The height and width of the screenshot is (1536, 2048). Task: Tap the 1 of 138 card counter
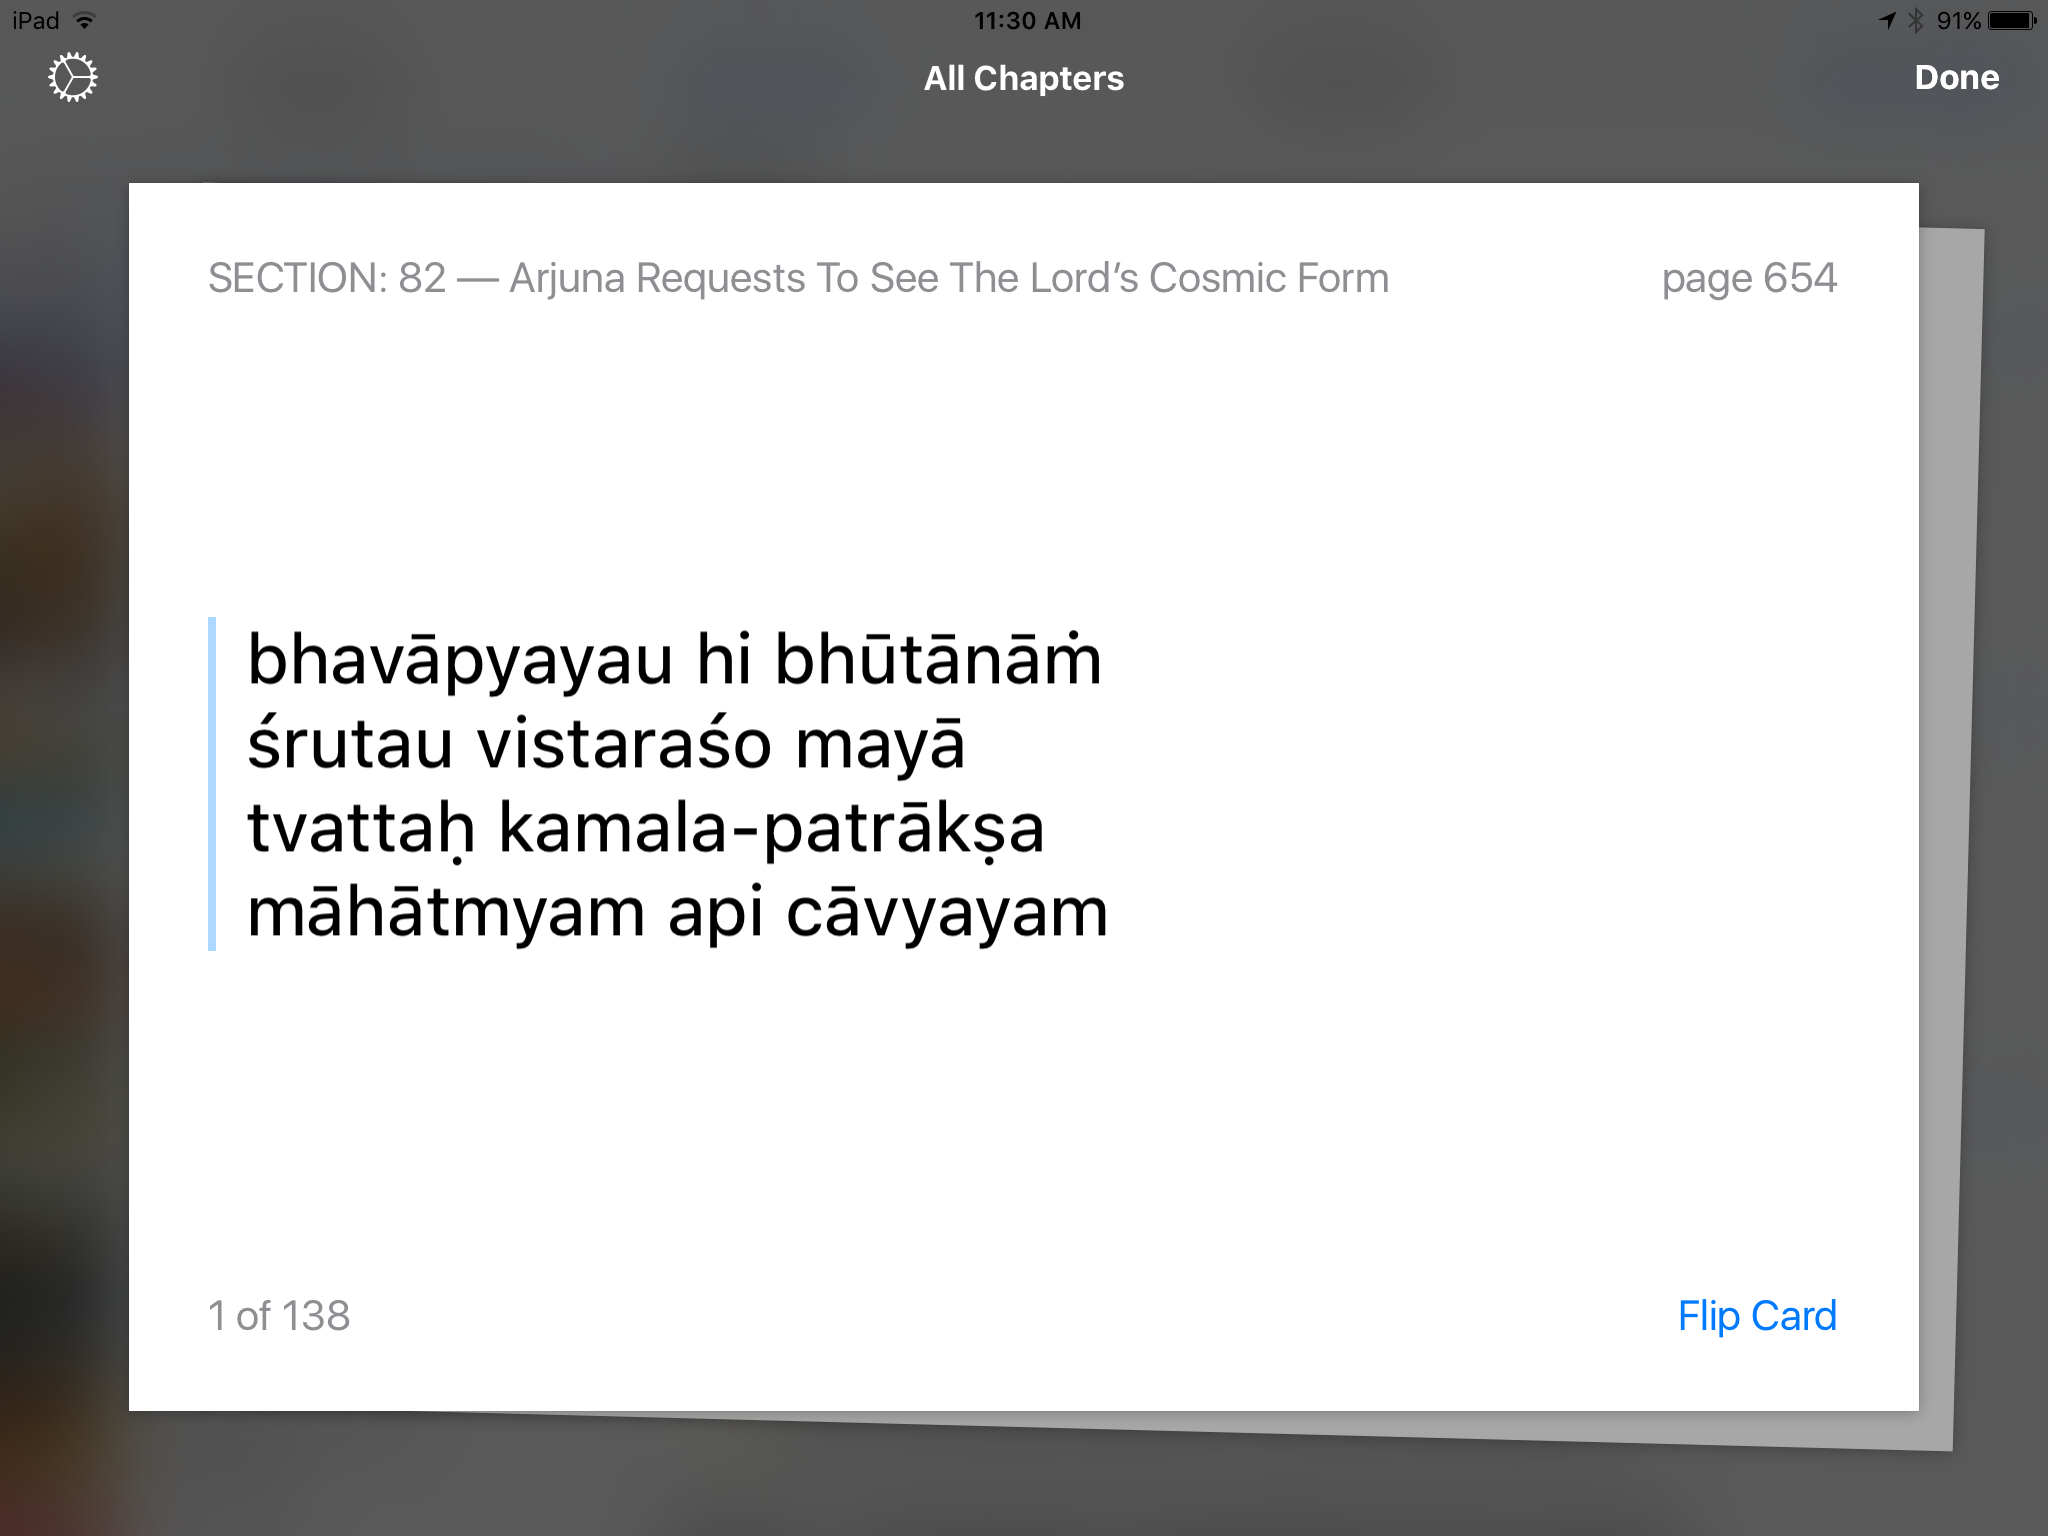279,1316
